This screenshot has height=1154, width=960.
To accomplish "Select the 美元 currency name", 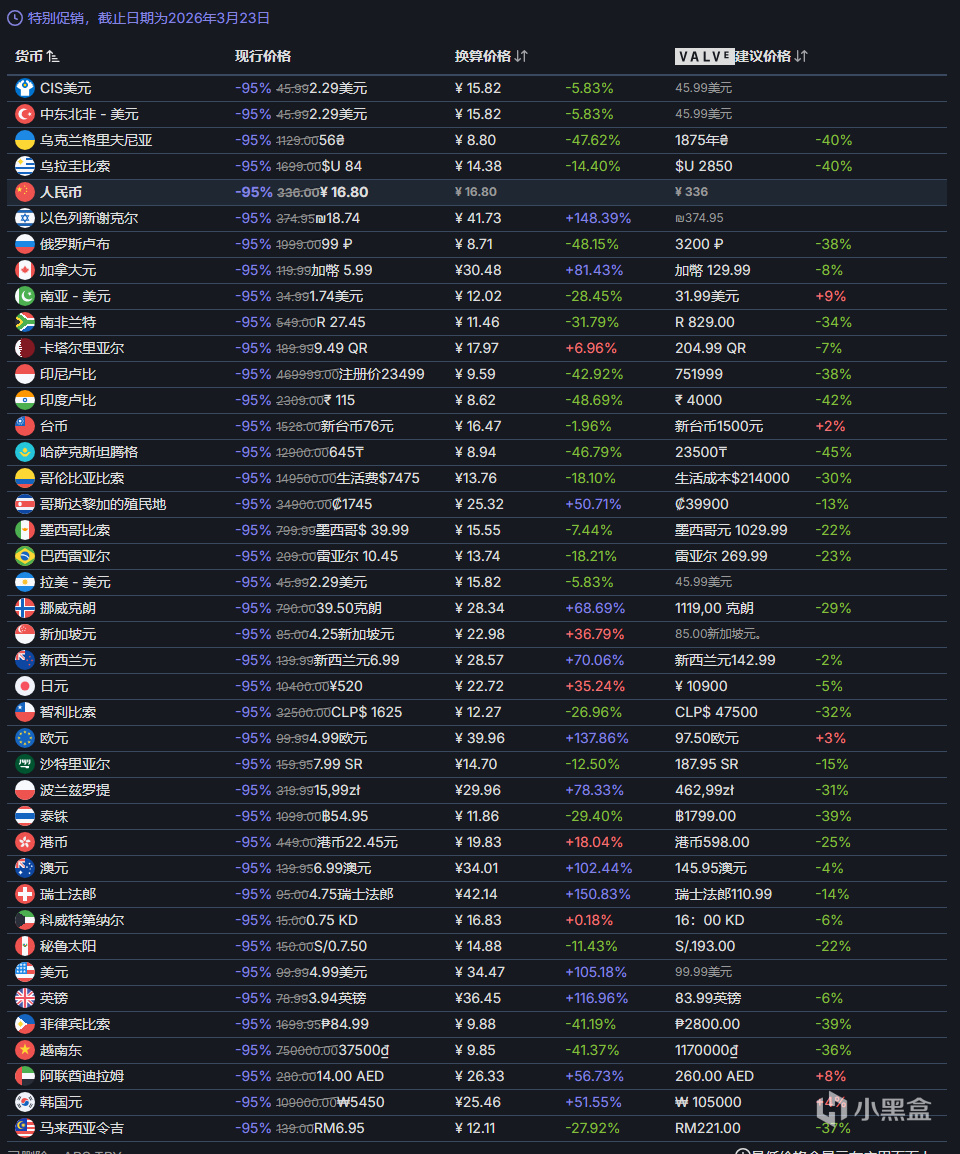I will pos(54,972).
